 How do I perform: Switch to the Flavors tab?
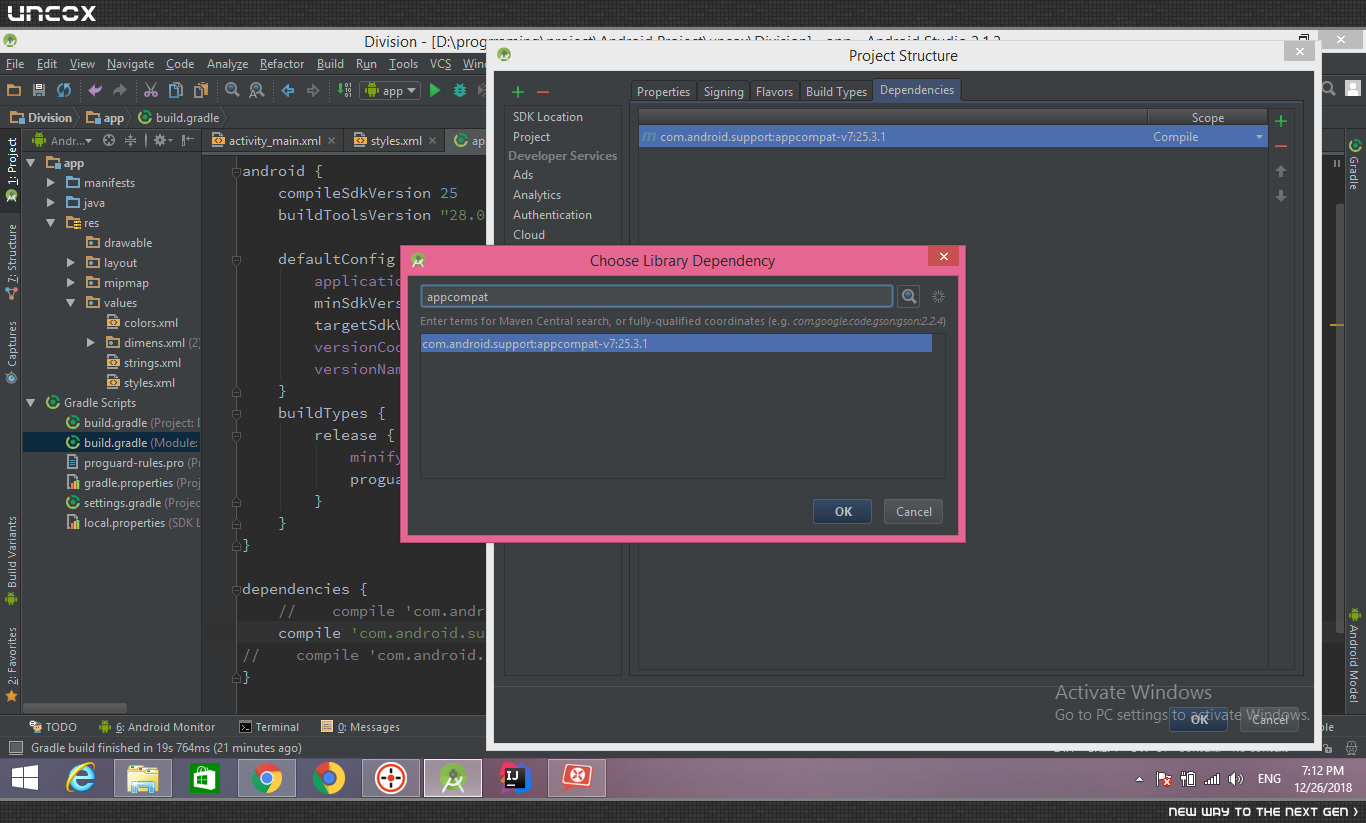774,92
